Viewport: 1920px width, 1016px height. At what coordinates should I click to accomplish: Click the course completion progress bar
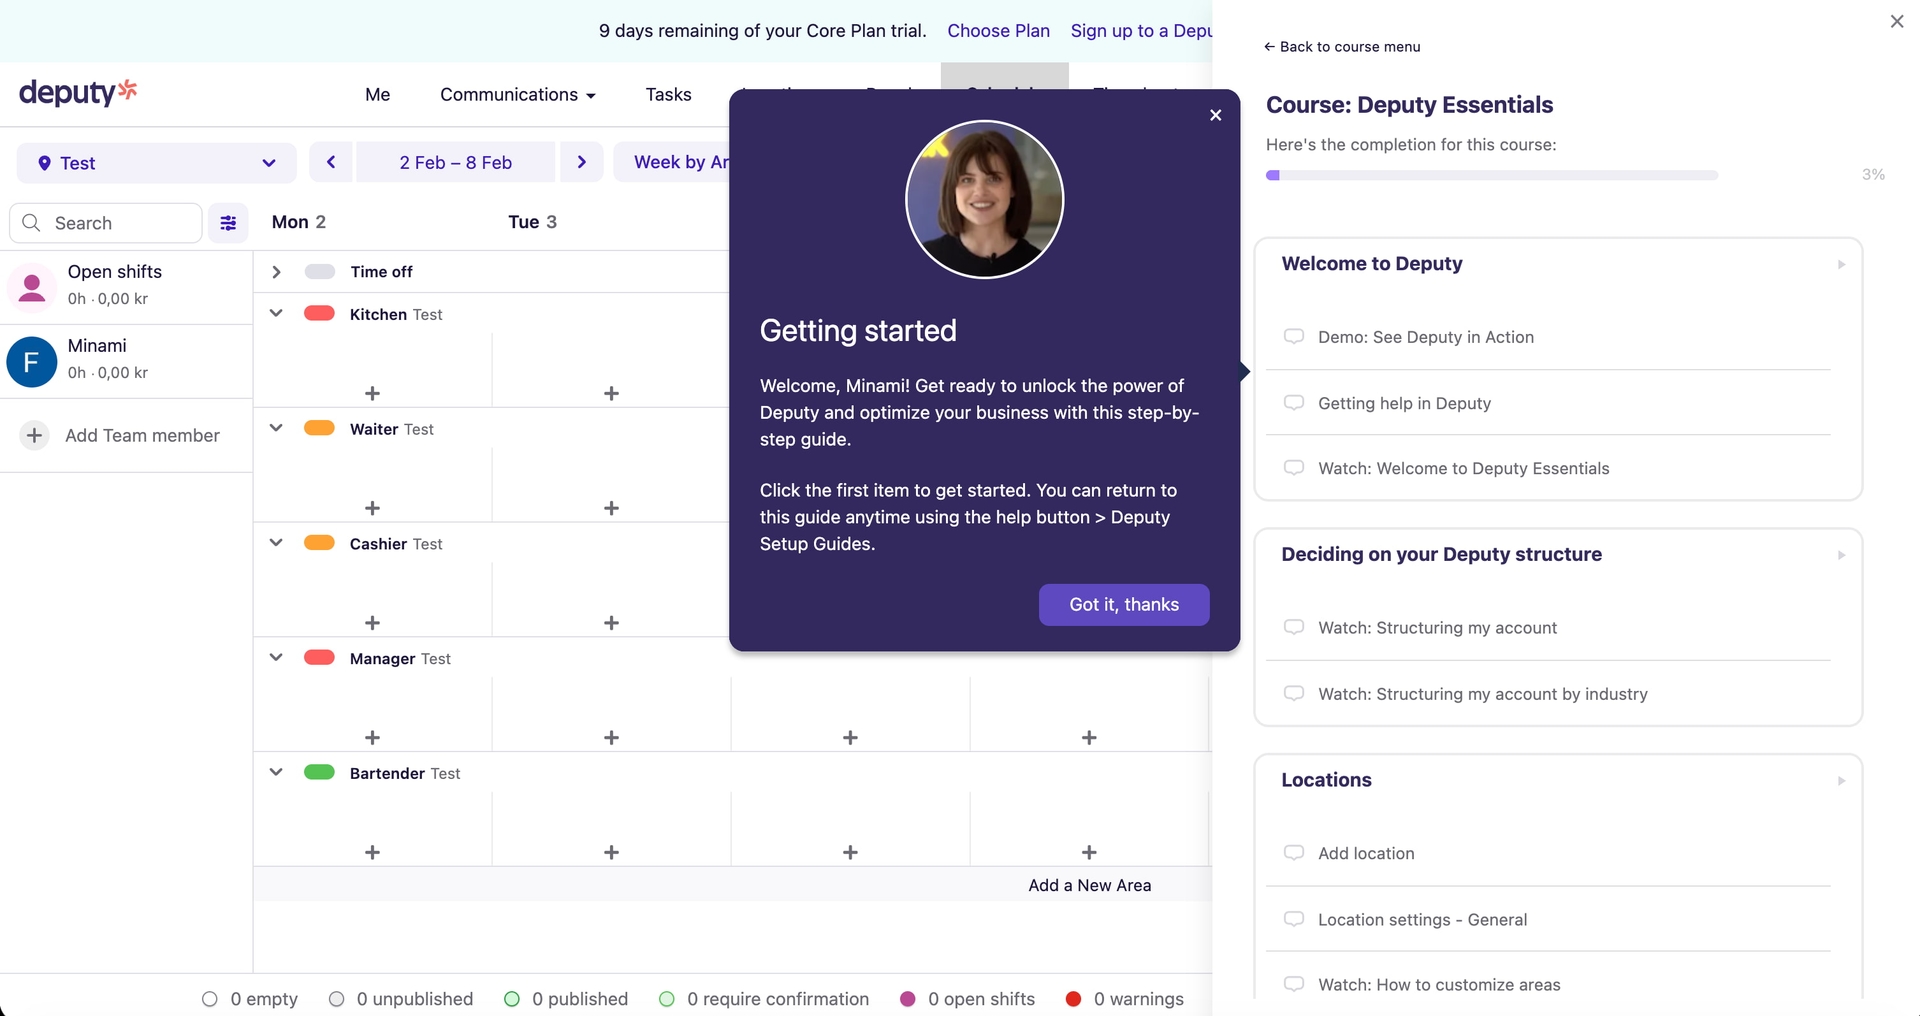coord(1490,175)
